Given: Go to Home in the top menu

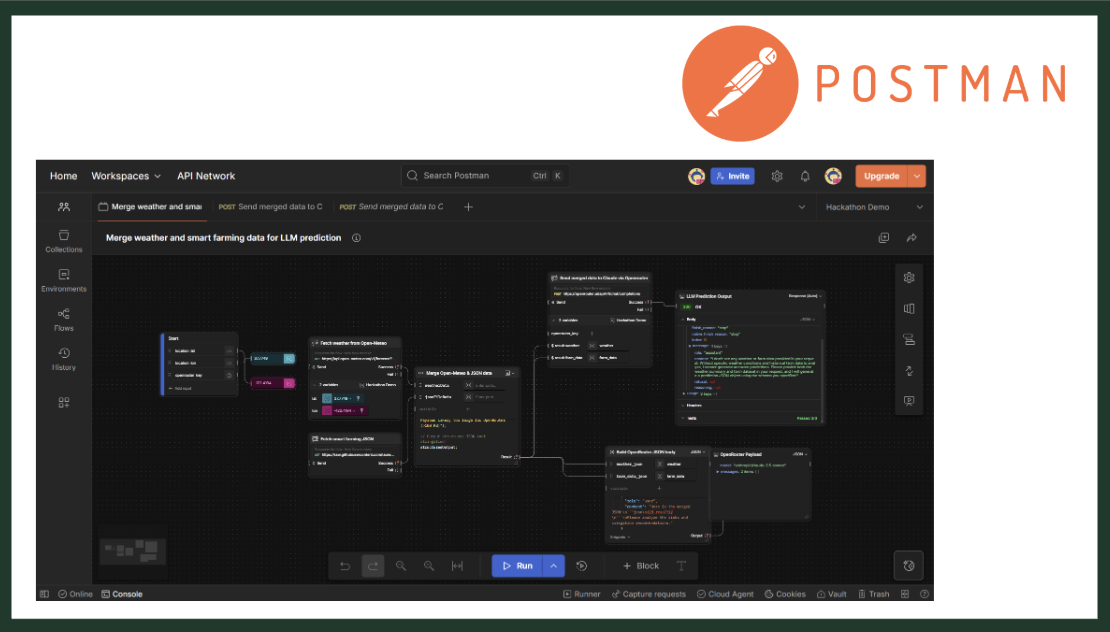Looking at the screenshot, I should [x=64, y=176].
